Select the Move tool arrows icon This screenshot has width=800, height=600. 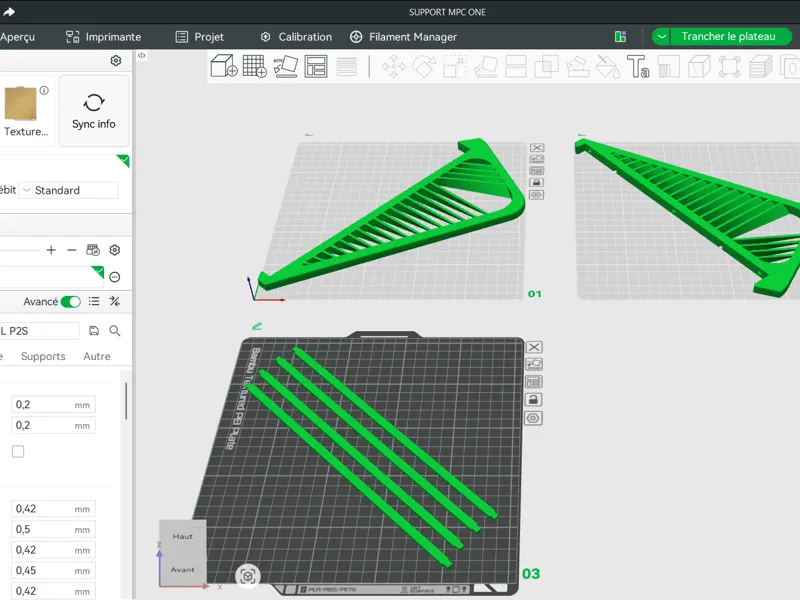[x=393, y=67]
